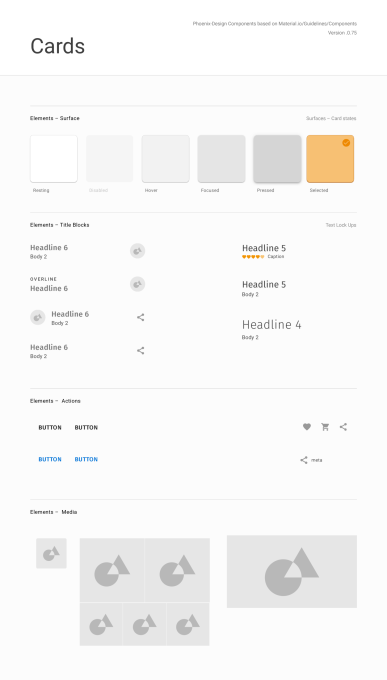This screenshot has width=387, height=680.
Task: Click the 'Hover' label under the card
Action: (x=151, y=190)
